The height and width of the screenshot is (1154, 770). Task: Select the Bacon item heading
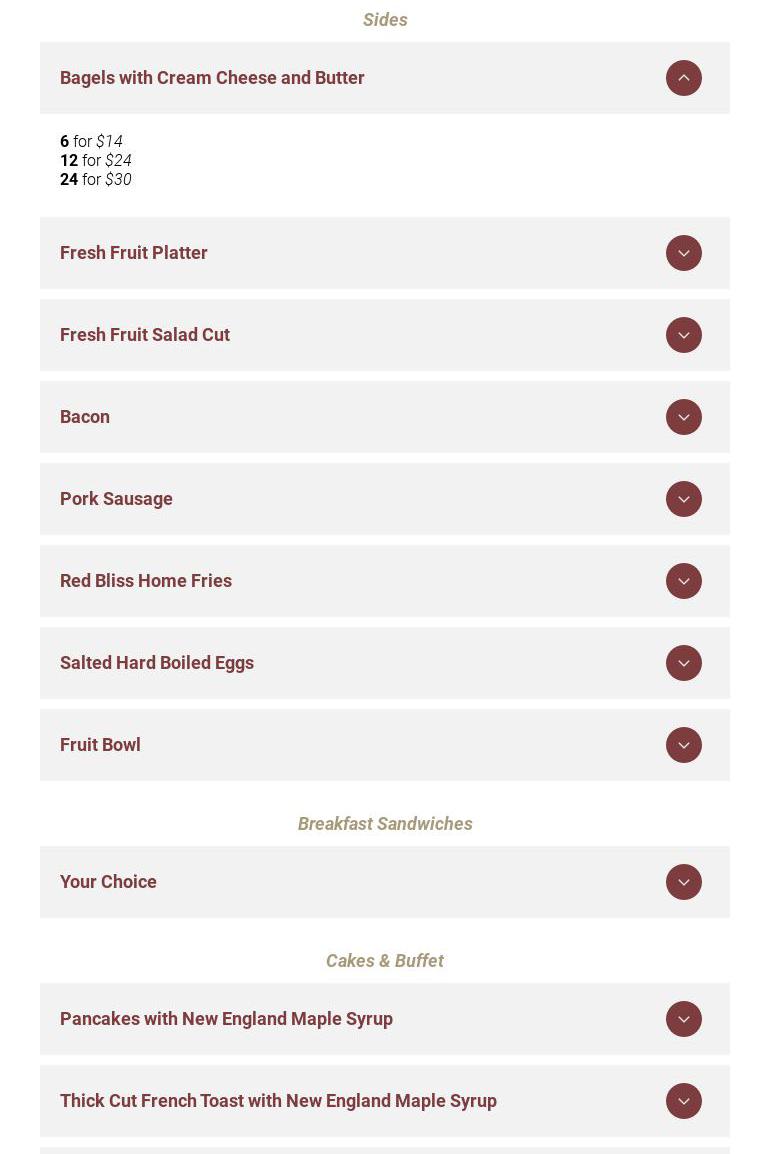[x=85, y=417]
